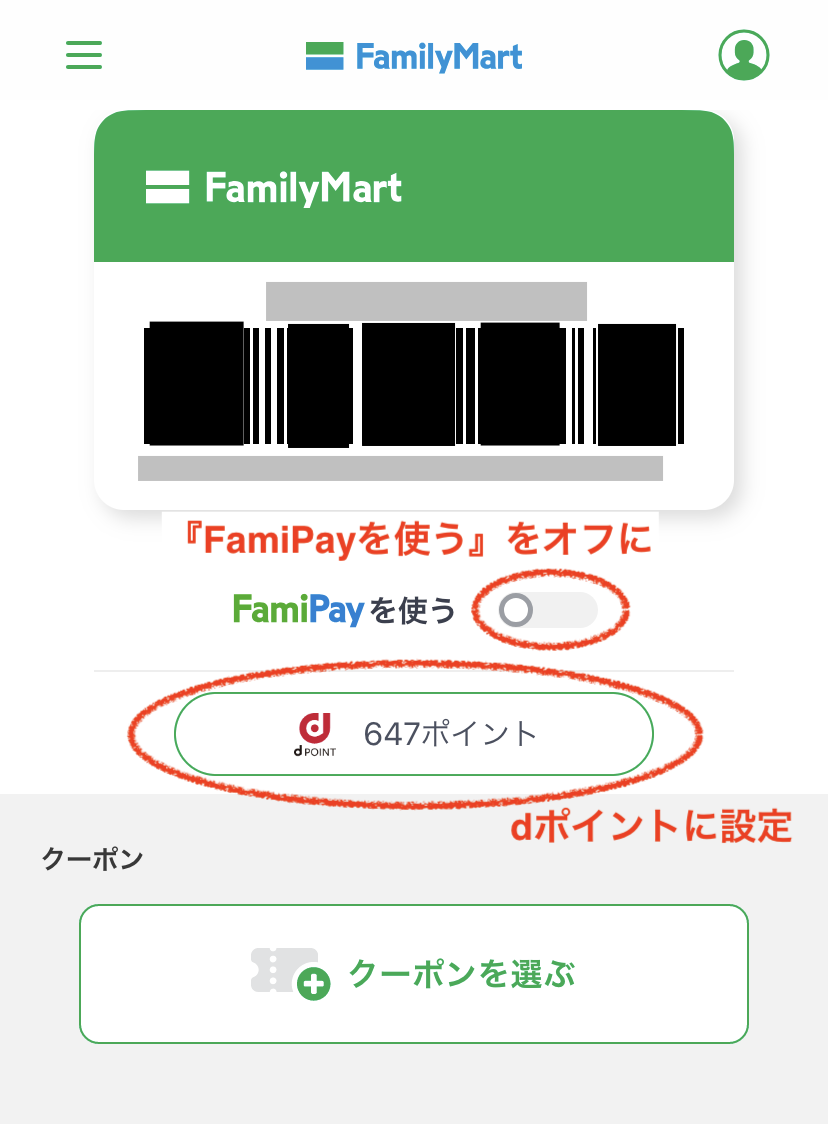Tap the クーポン section heading

click(92, 858)
